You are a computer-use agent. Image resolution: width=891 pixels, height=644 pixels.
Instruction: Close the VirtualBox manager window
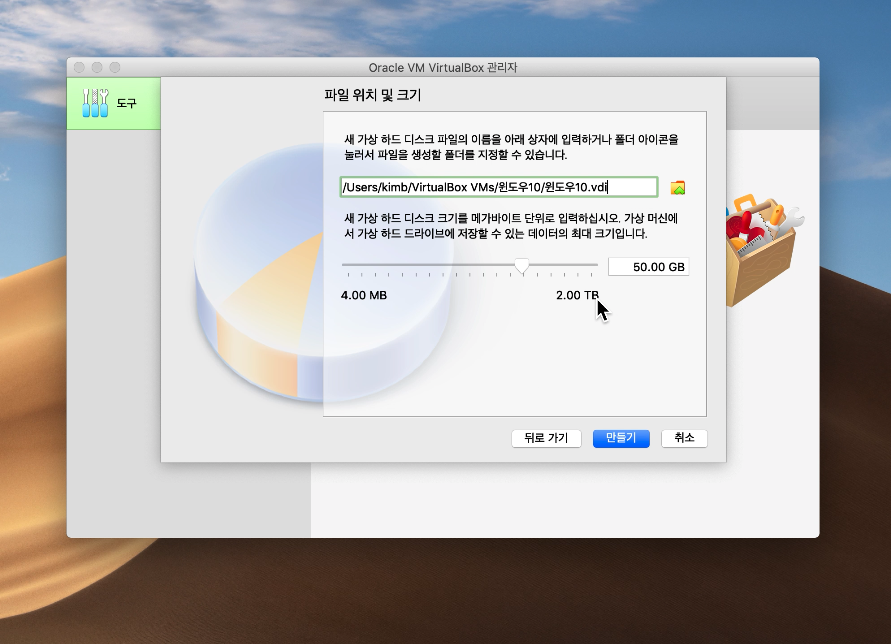point(79,67)
